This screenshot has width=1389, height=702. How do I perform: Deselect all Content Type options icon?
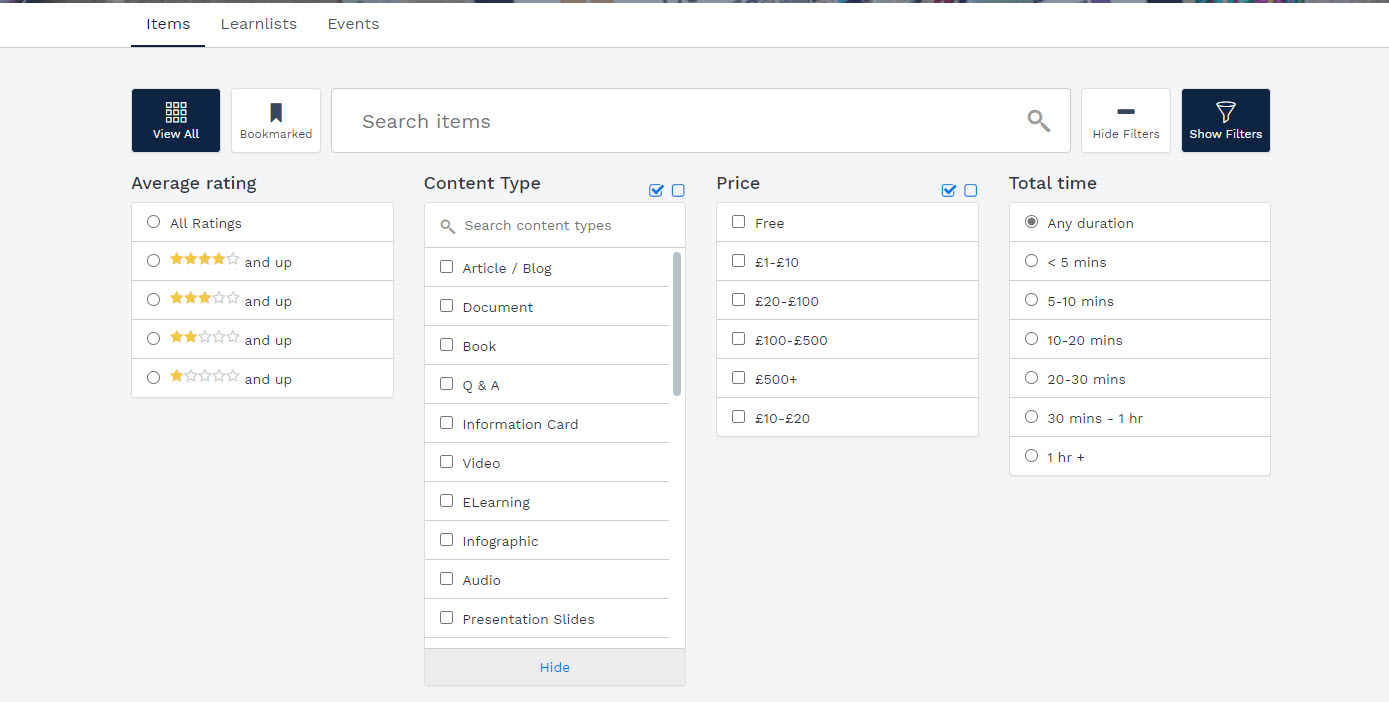tap(678, 191)
